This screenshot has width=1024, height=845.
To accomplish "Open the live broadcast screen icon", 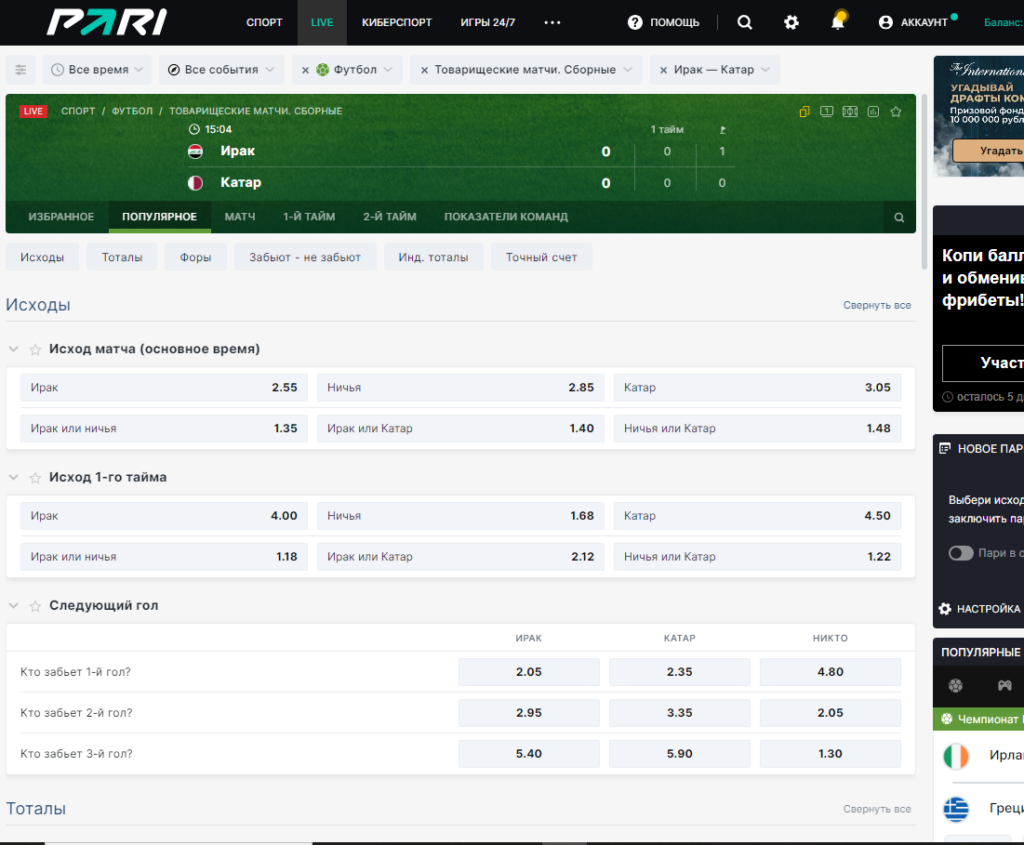I will point(827,112).
